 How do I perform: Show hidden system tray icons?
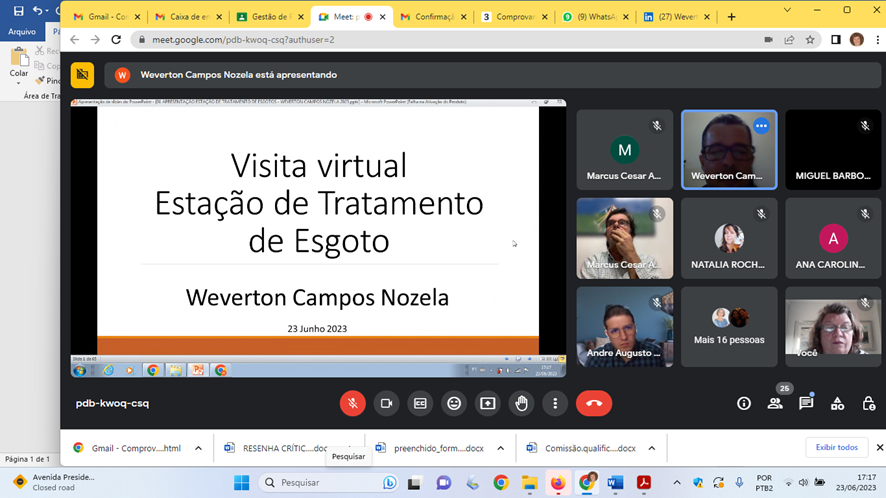coord(676,483)
